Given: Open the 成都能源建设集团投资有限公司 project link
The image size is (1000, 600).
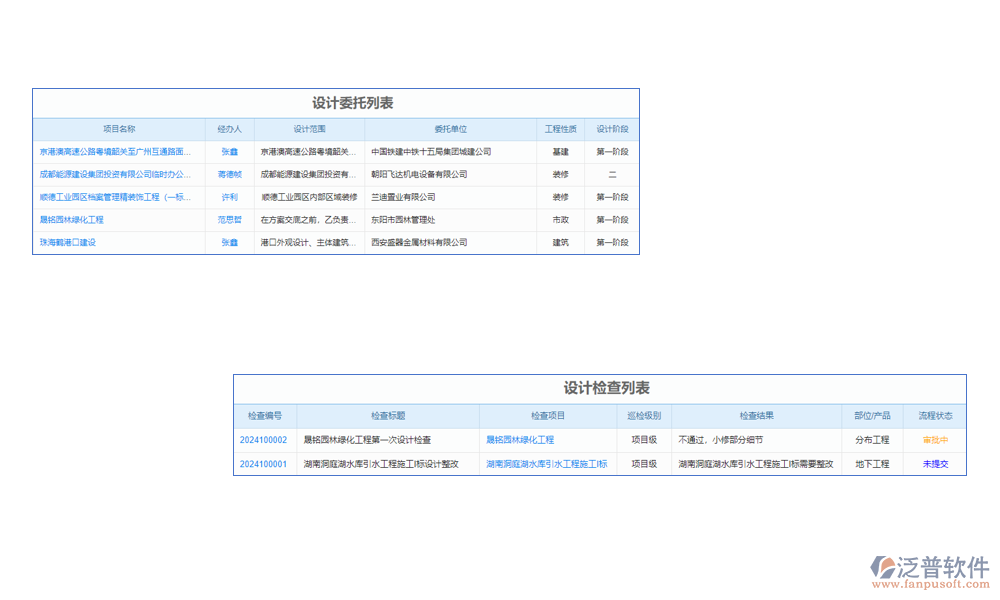Looking at the screenshot, I should click(x=115, y=174).
